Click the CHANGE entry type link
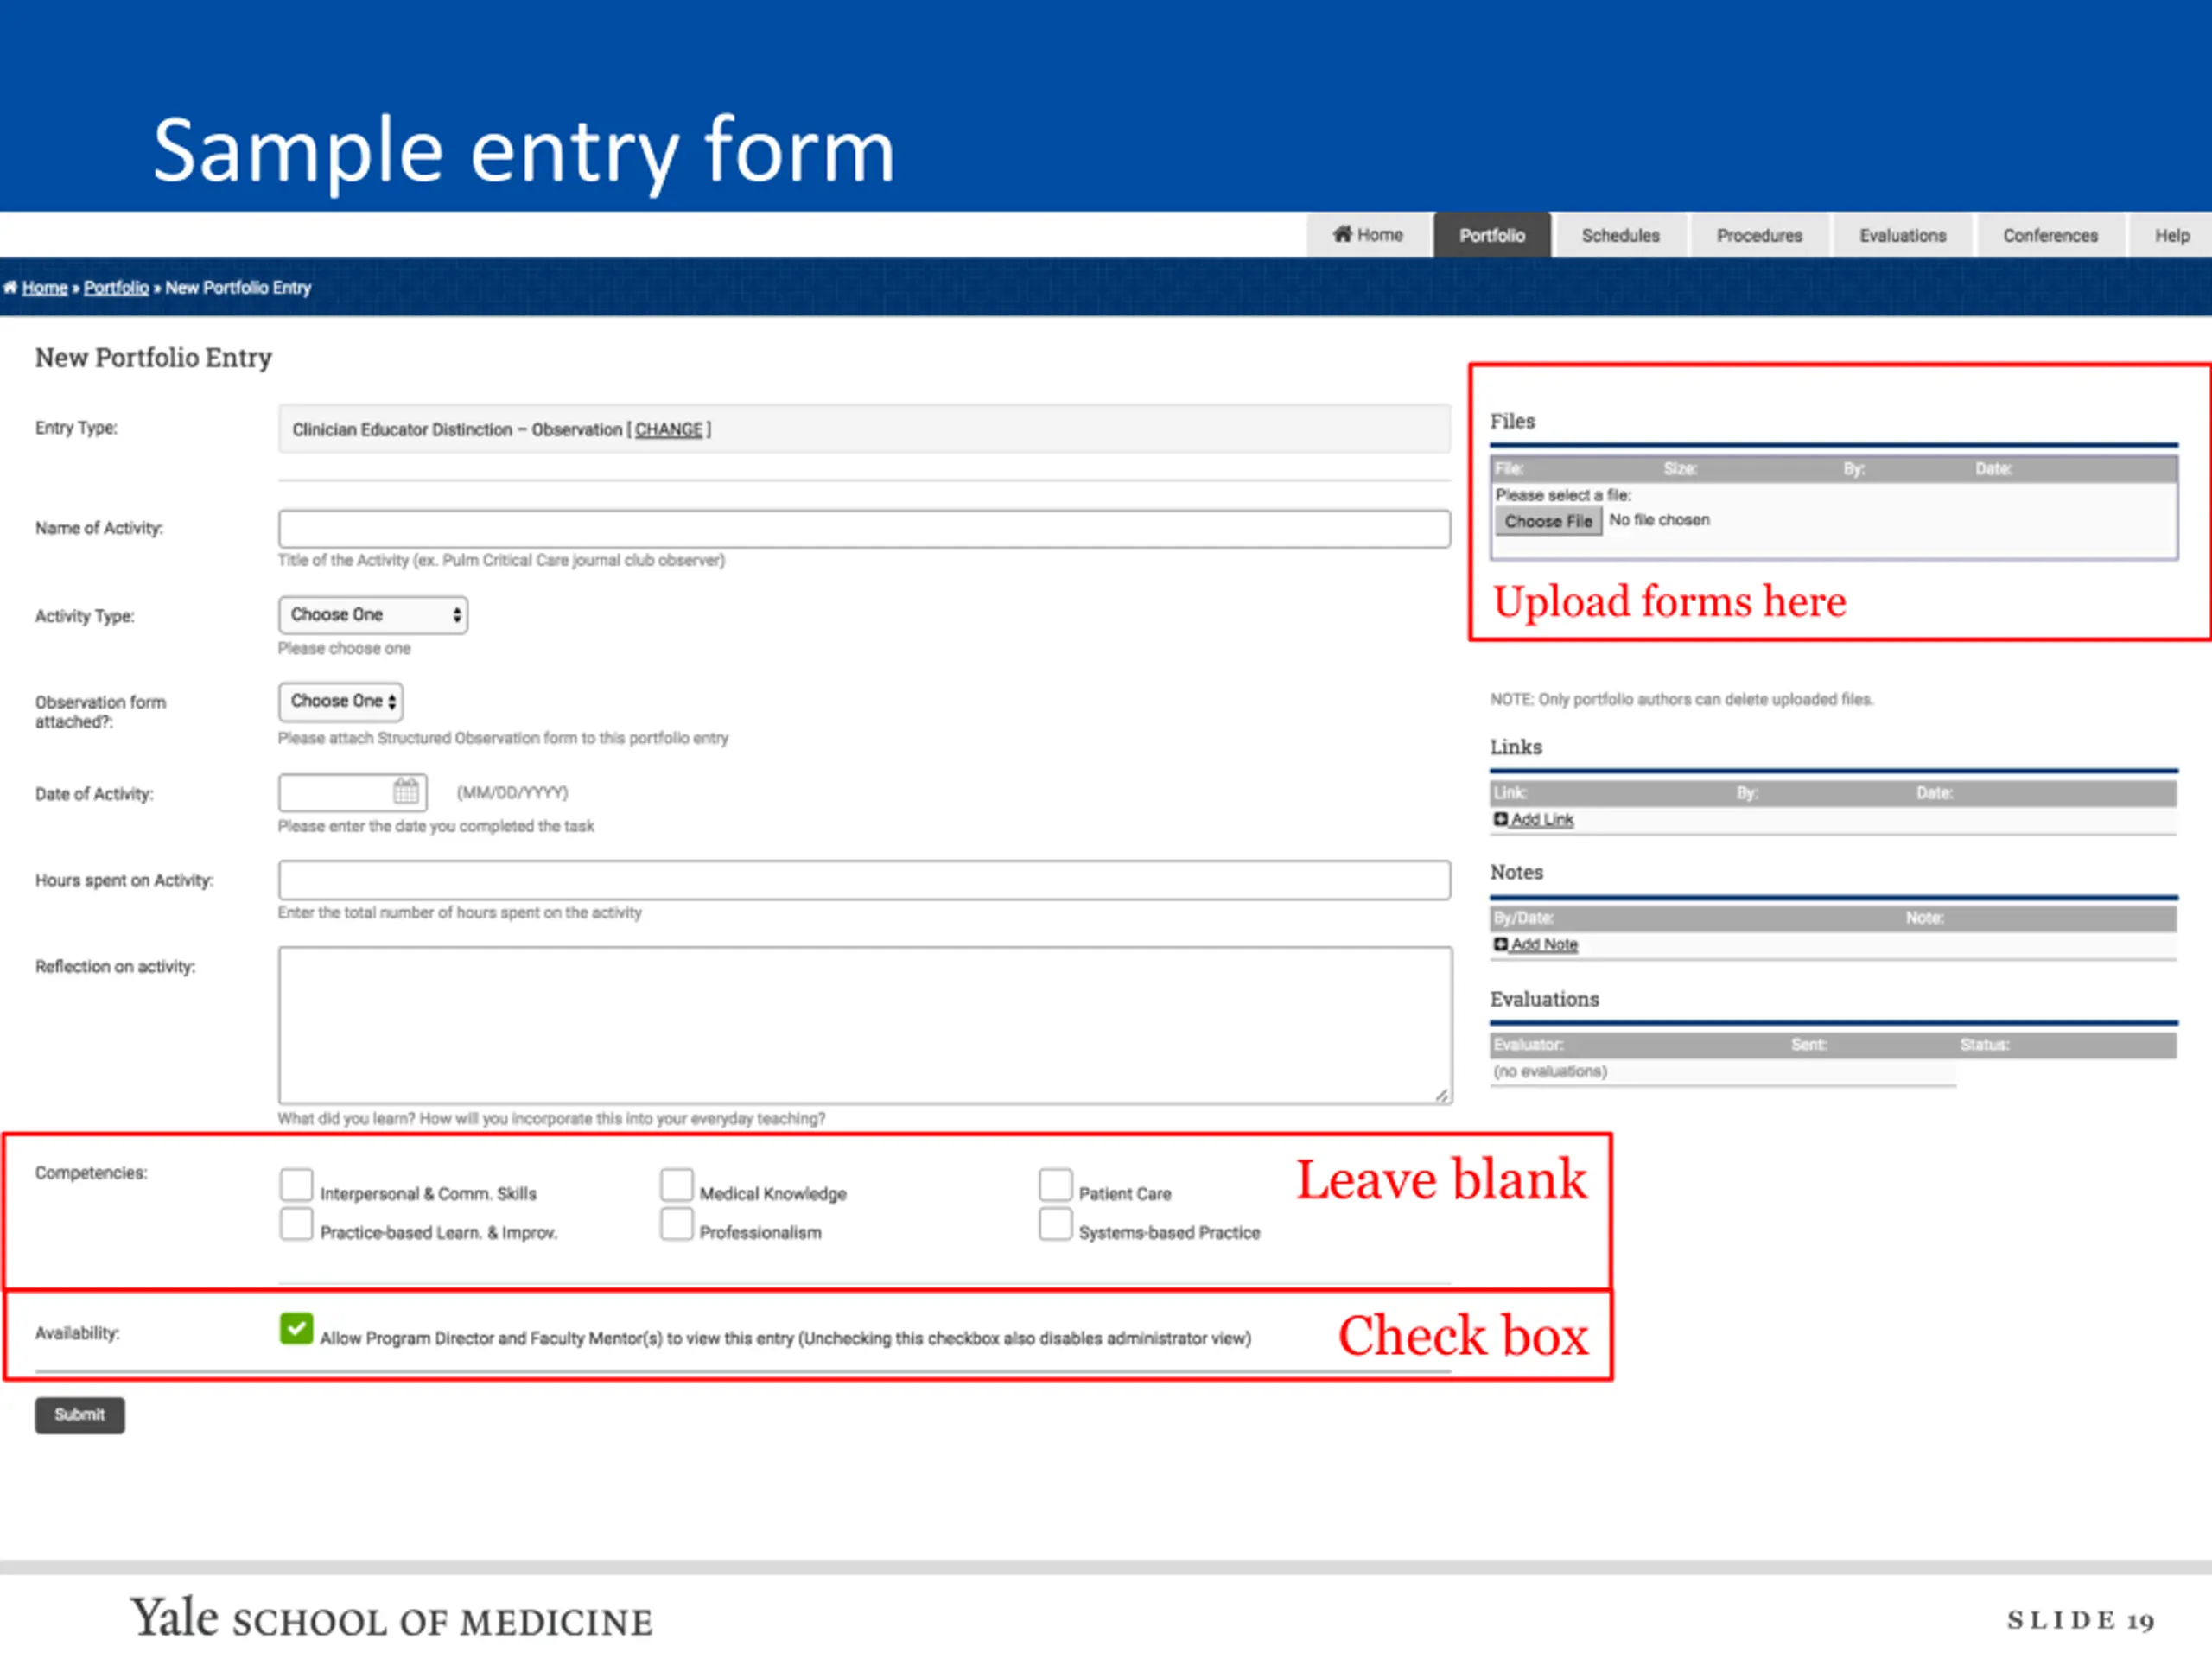2212x1659 pixels. tap(669, 430)
